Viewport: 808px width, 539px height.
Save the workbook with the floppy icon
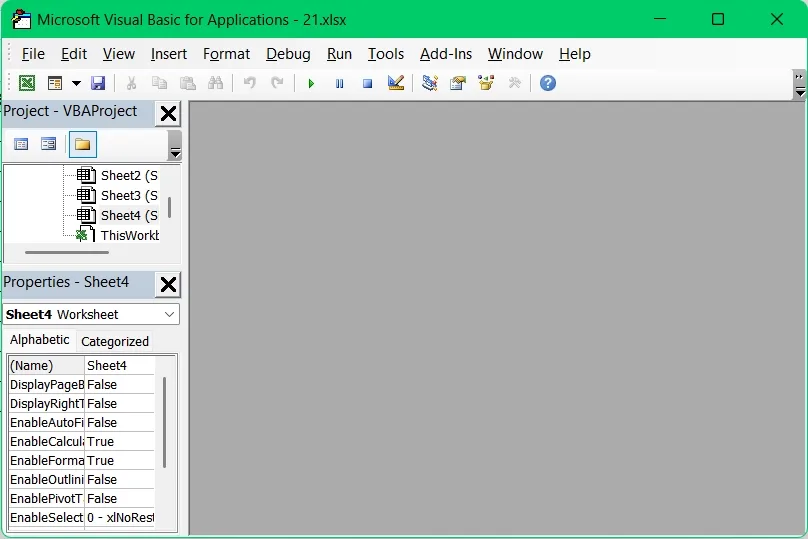point(98,83)
